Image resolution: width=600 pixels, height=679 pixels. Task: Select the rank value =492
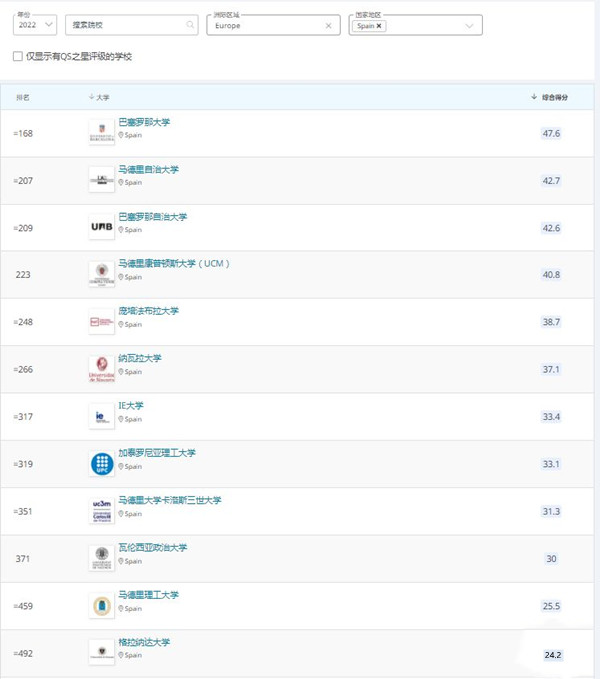[x=23, y=653]
